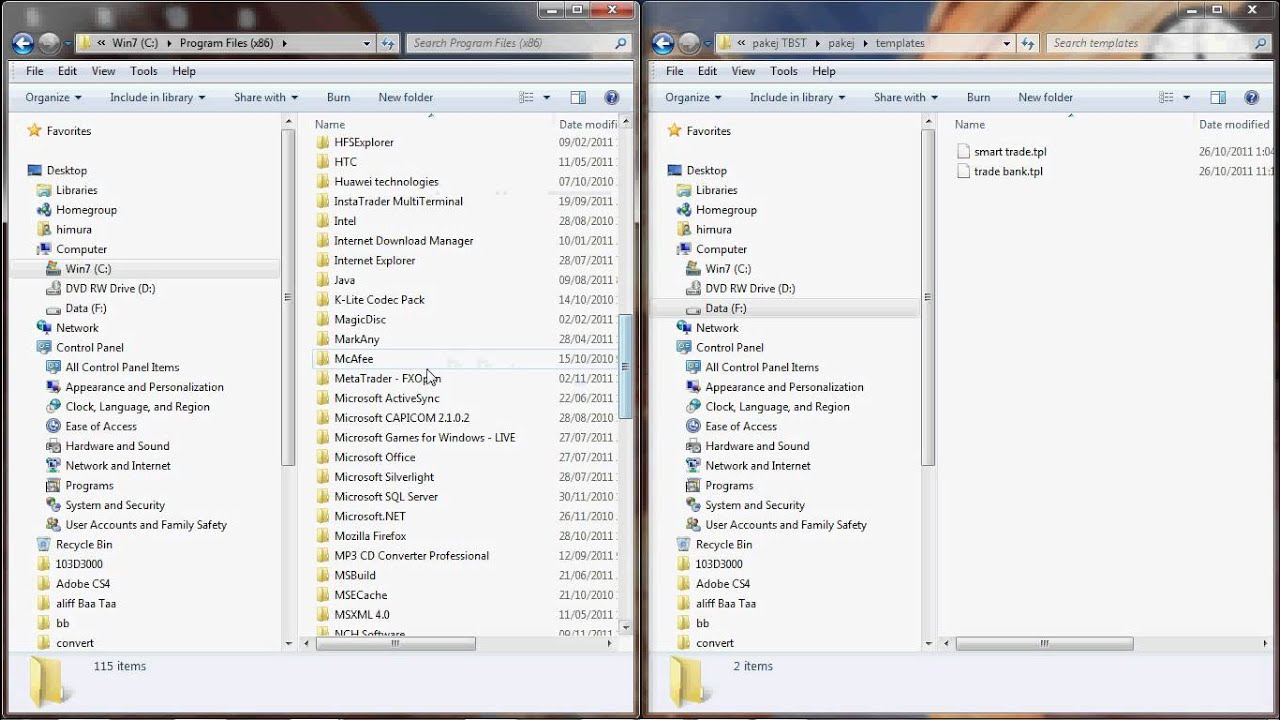The height and width of the screenshot is (720, 1280).
Task: Open Tools menu in templates window
Action: tap(783, 71)
